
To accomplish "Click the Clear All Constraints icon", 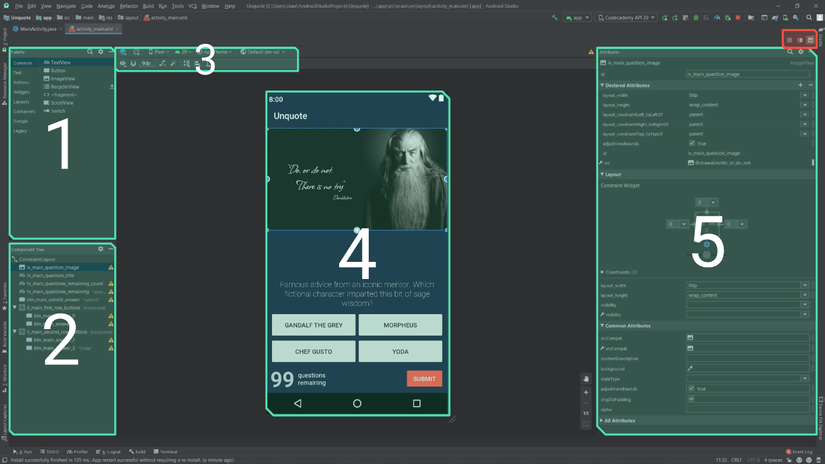I will (x=162, y=64).
